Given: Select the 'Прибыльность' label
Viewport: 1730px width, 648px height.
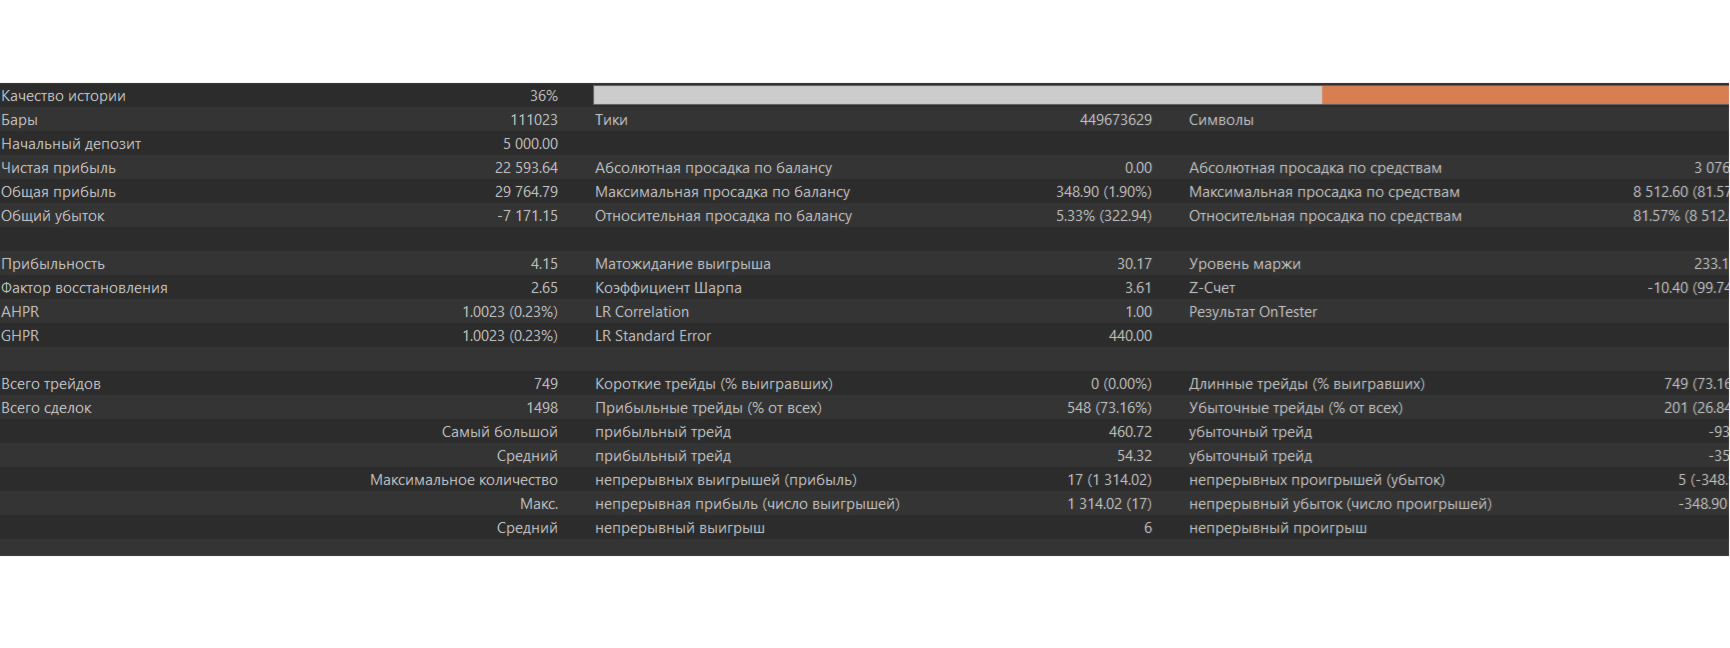Looking at the screenshot, I should [53, 264].
